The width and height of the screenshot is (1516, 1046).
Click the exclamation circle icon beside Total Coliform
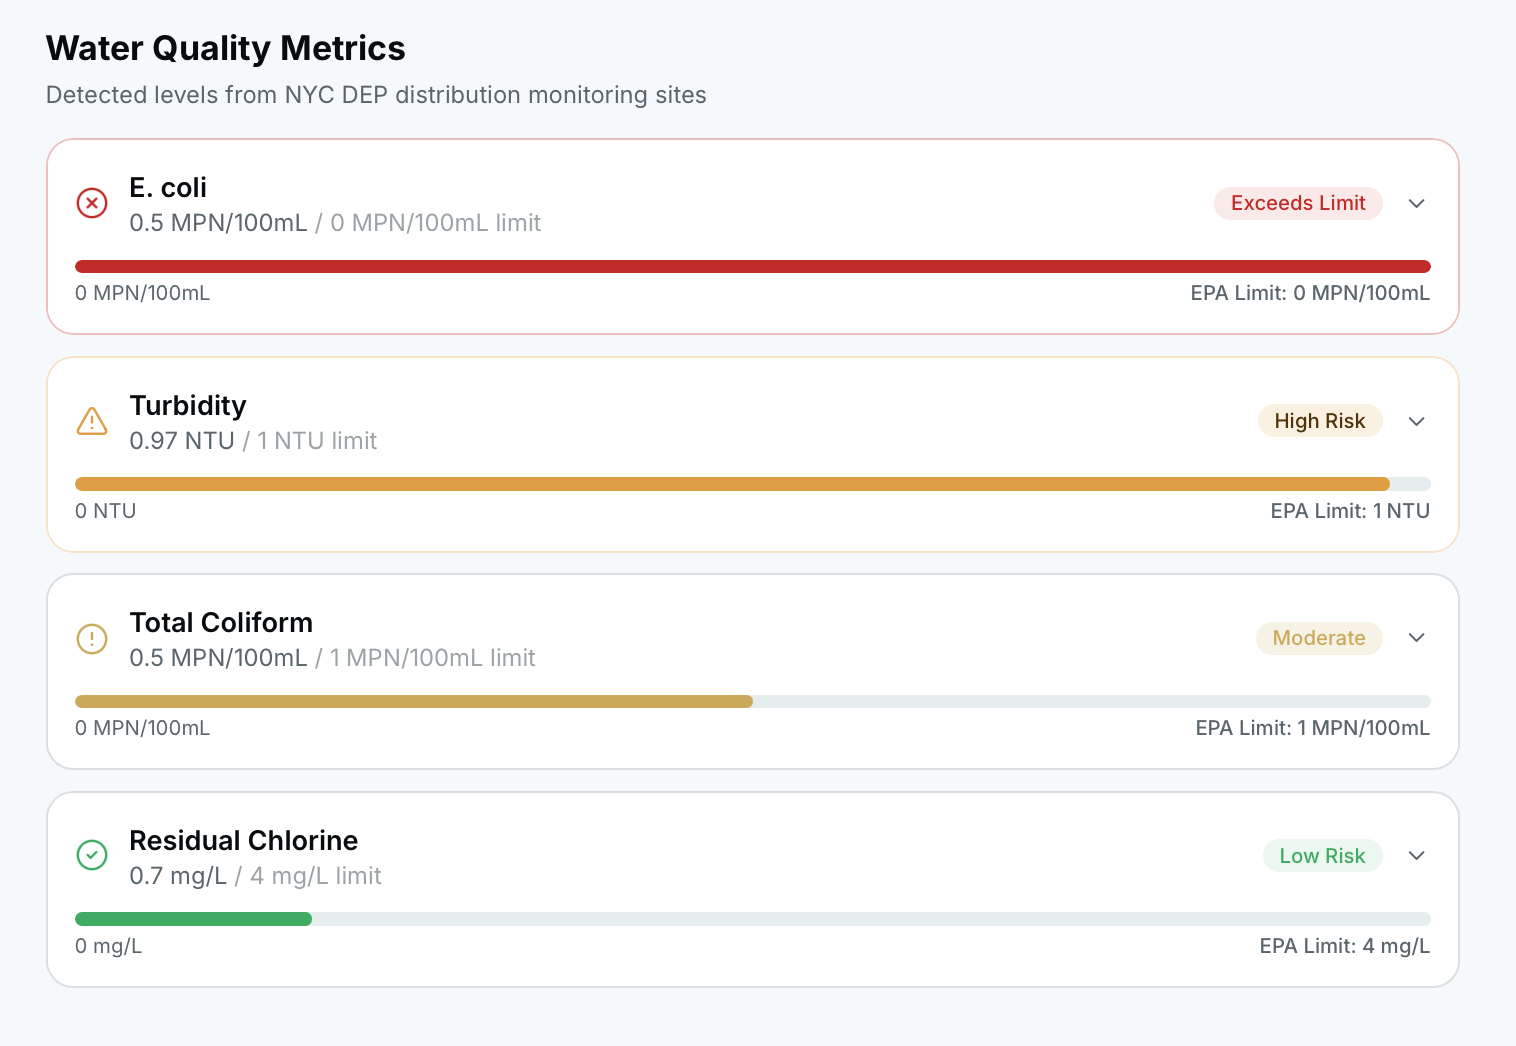[x=92, y=638]
